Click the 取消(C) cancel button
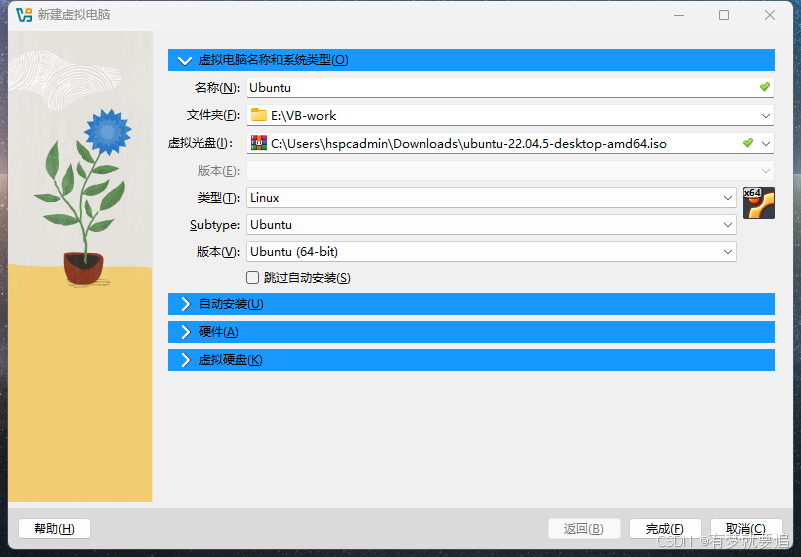801x557 pixels. point(746,528)
